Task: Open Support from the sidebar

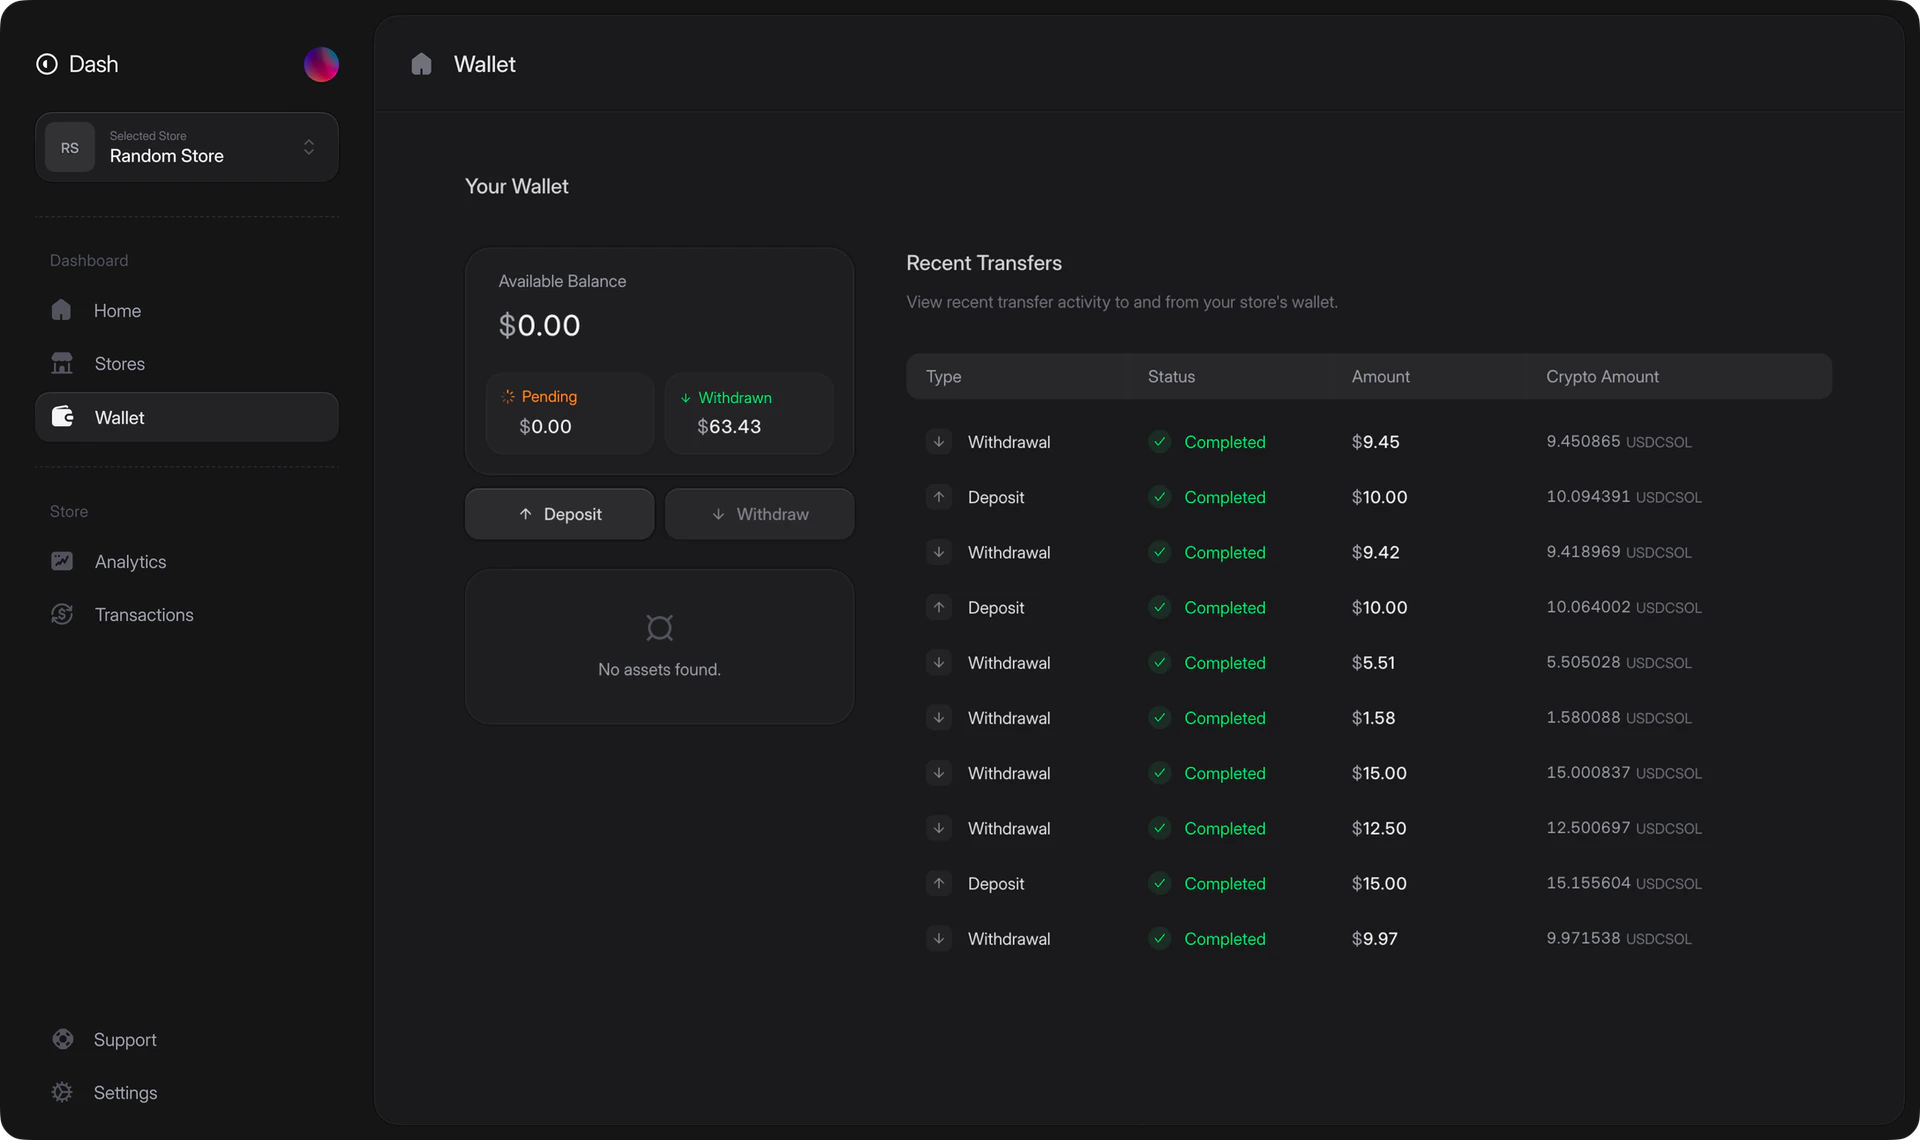Action: click(187, 1039)
